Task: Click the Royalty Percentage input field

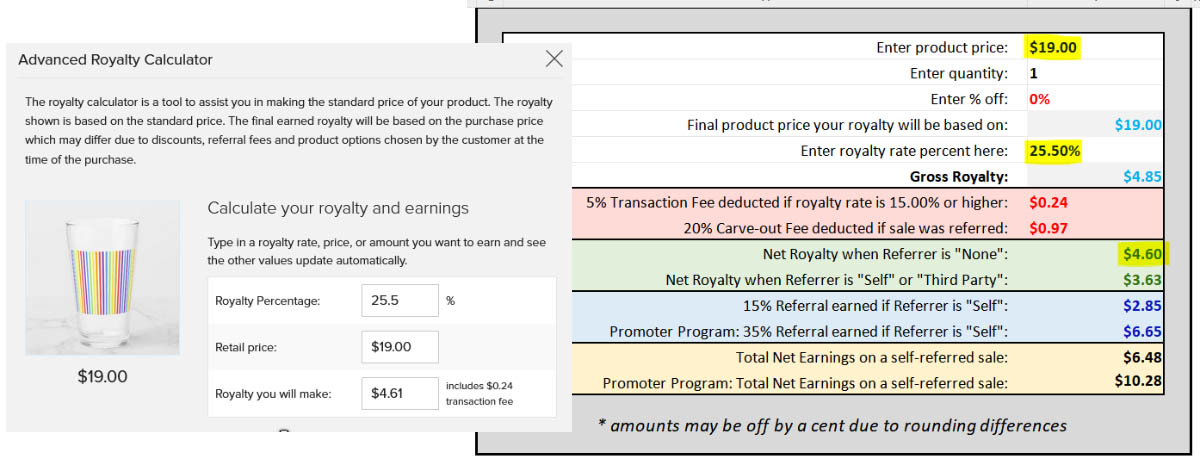Action: (x=399, y=300)
